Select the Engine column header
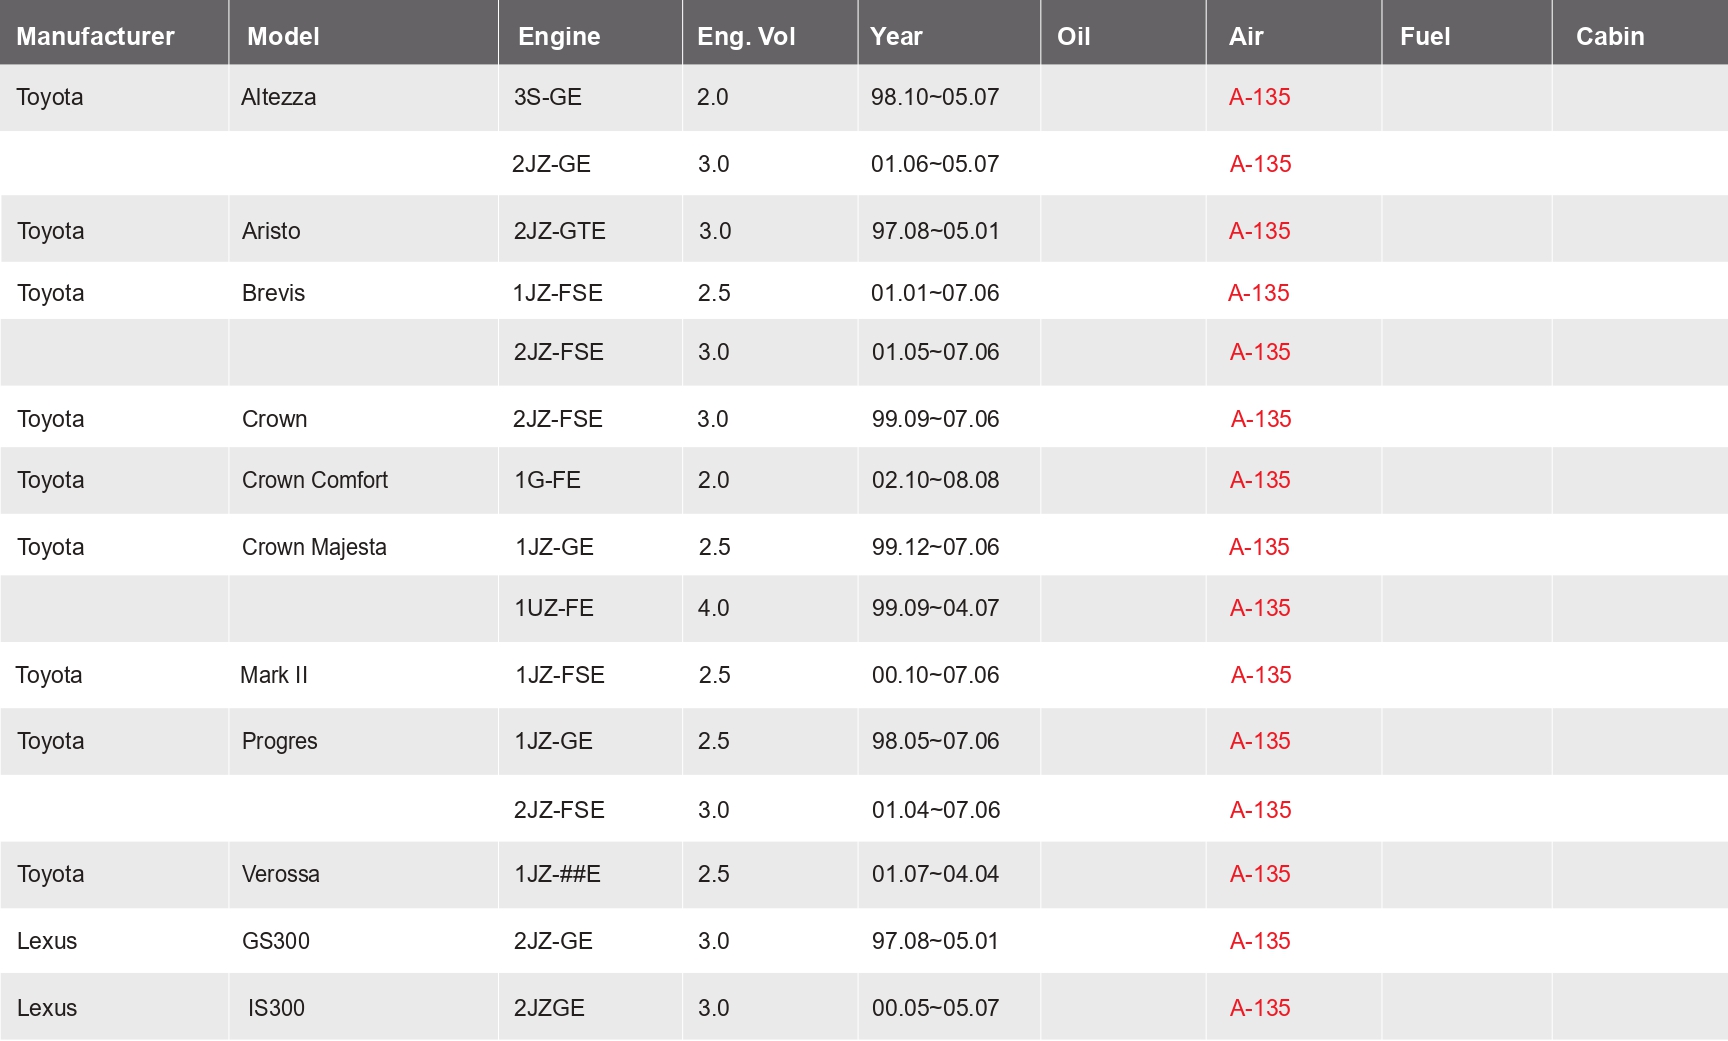 (559, 37)
